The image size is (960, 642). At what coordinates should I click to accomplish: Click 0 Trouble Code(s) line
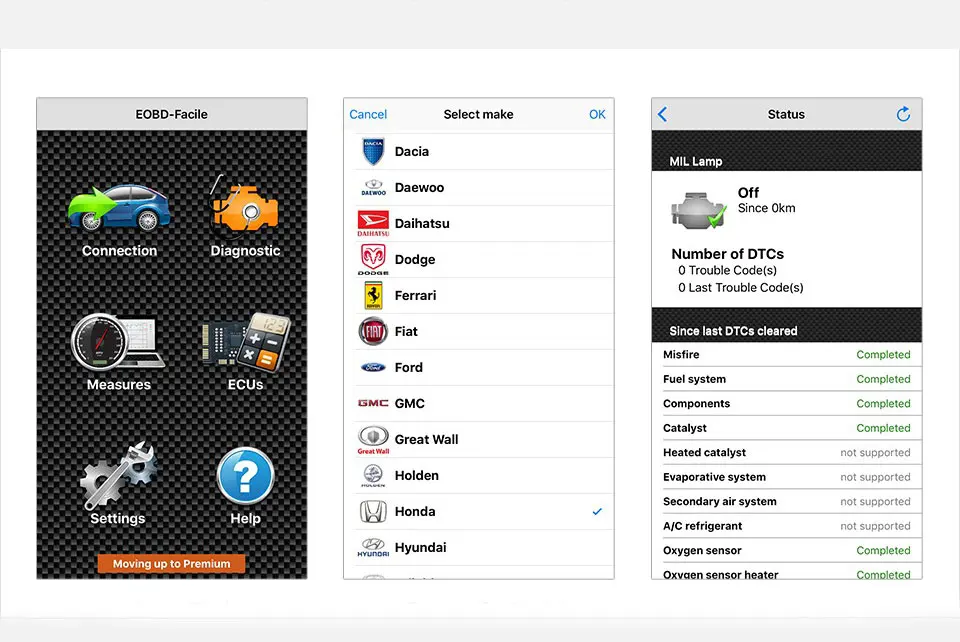click(727, 271)
